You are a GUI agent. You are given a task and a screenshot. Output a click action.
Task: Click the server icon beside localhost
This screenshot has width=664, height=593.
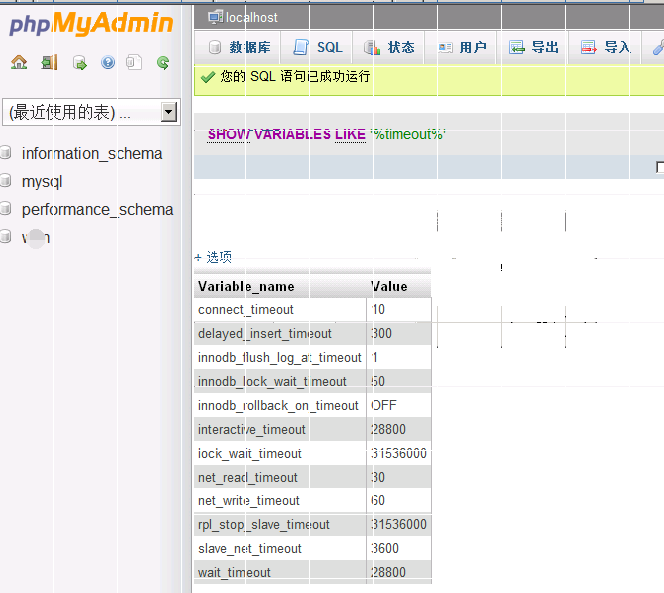pos(216,17)
